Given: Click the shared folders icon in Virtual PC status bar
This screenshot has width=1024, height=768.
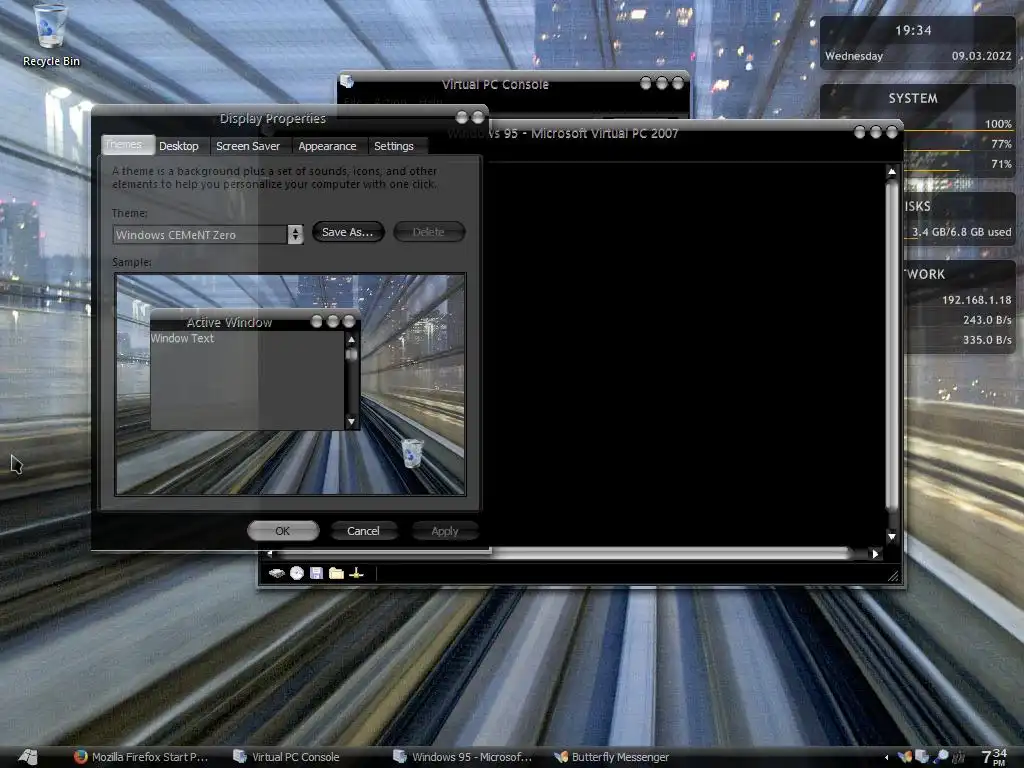Looking at the screenshot, I should [336, 573].
